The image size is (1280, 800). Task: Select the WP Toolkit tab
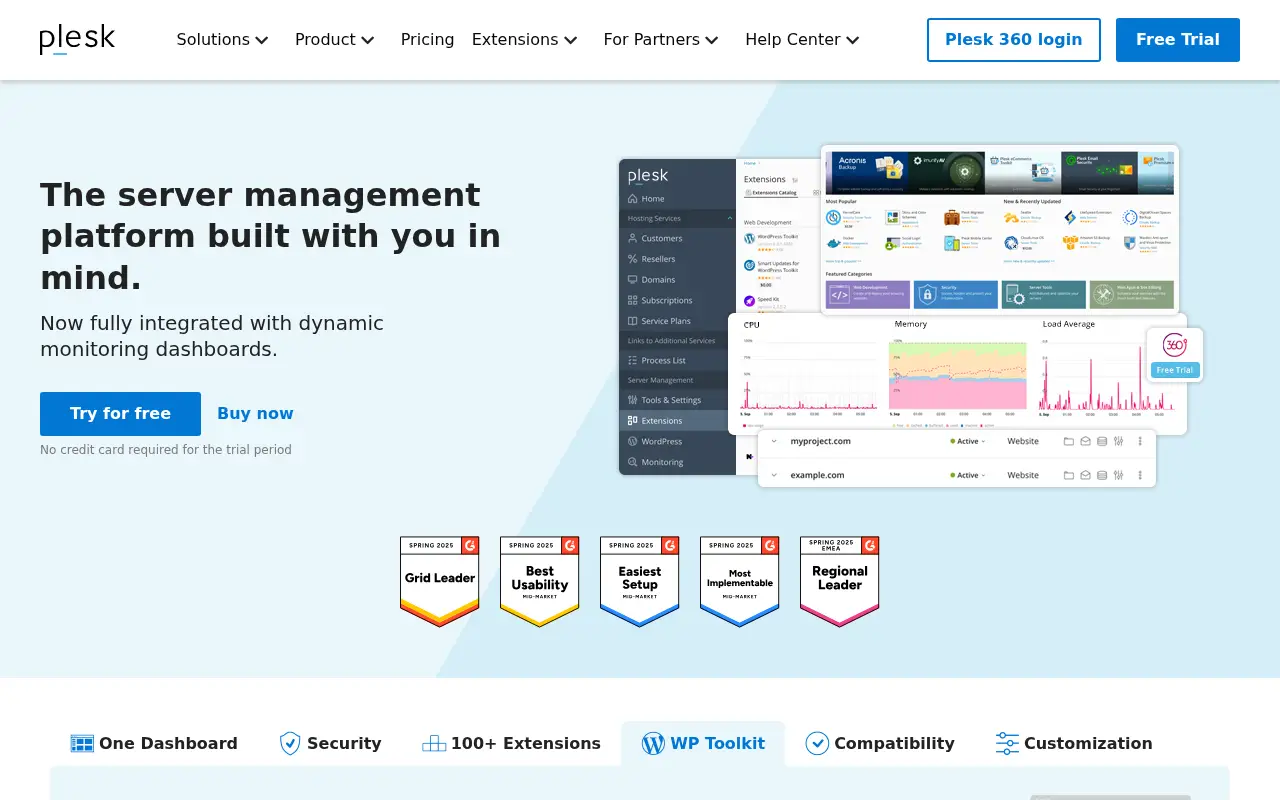pyautogui.click(x=703, y=743)
